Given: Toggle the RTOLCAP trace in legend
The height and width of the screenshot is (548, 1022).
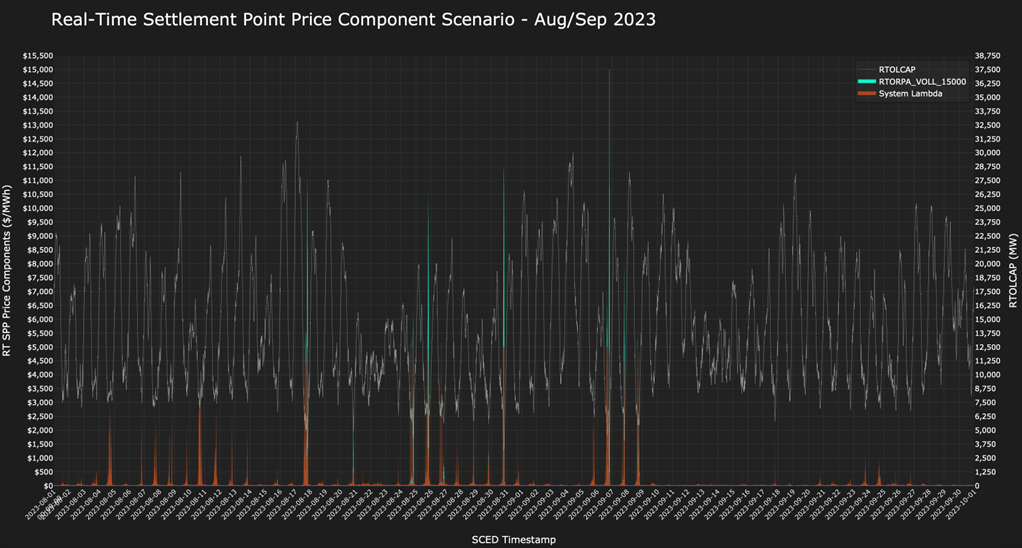Looking at the screenshot, I should click(x=896, y=69).
